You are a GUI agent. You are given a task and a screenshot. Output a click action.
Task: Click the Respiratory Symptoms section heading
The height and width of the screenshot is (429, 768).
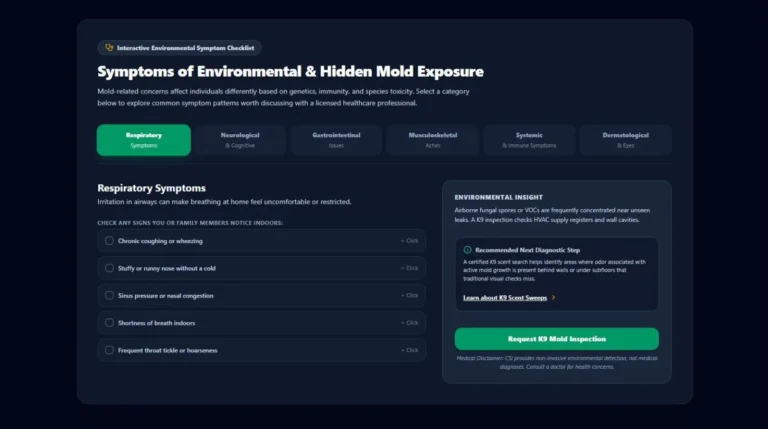[x=151, y=188]
